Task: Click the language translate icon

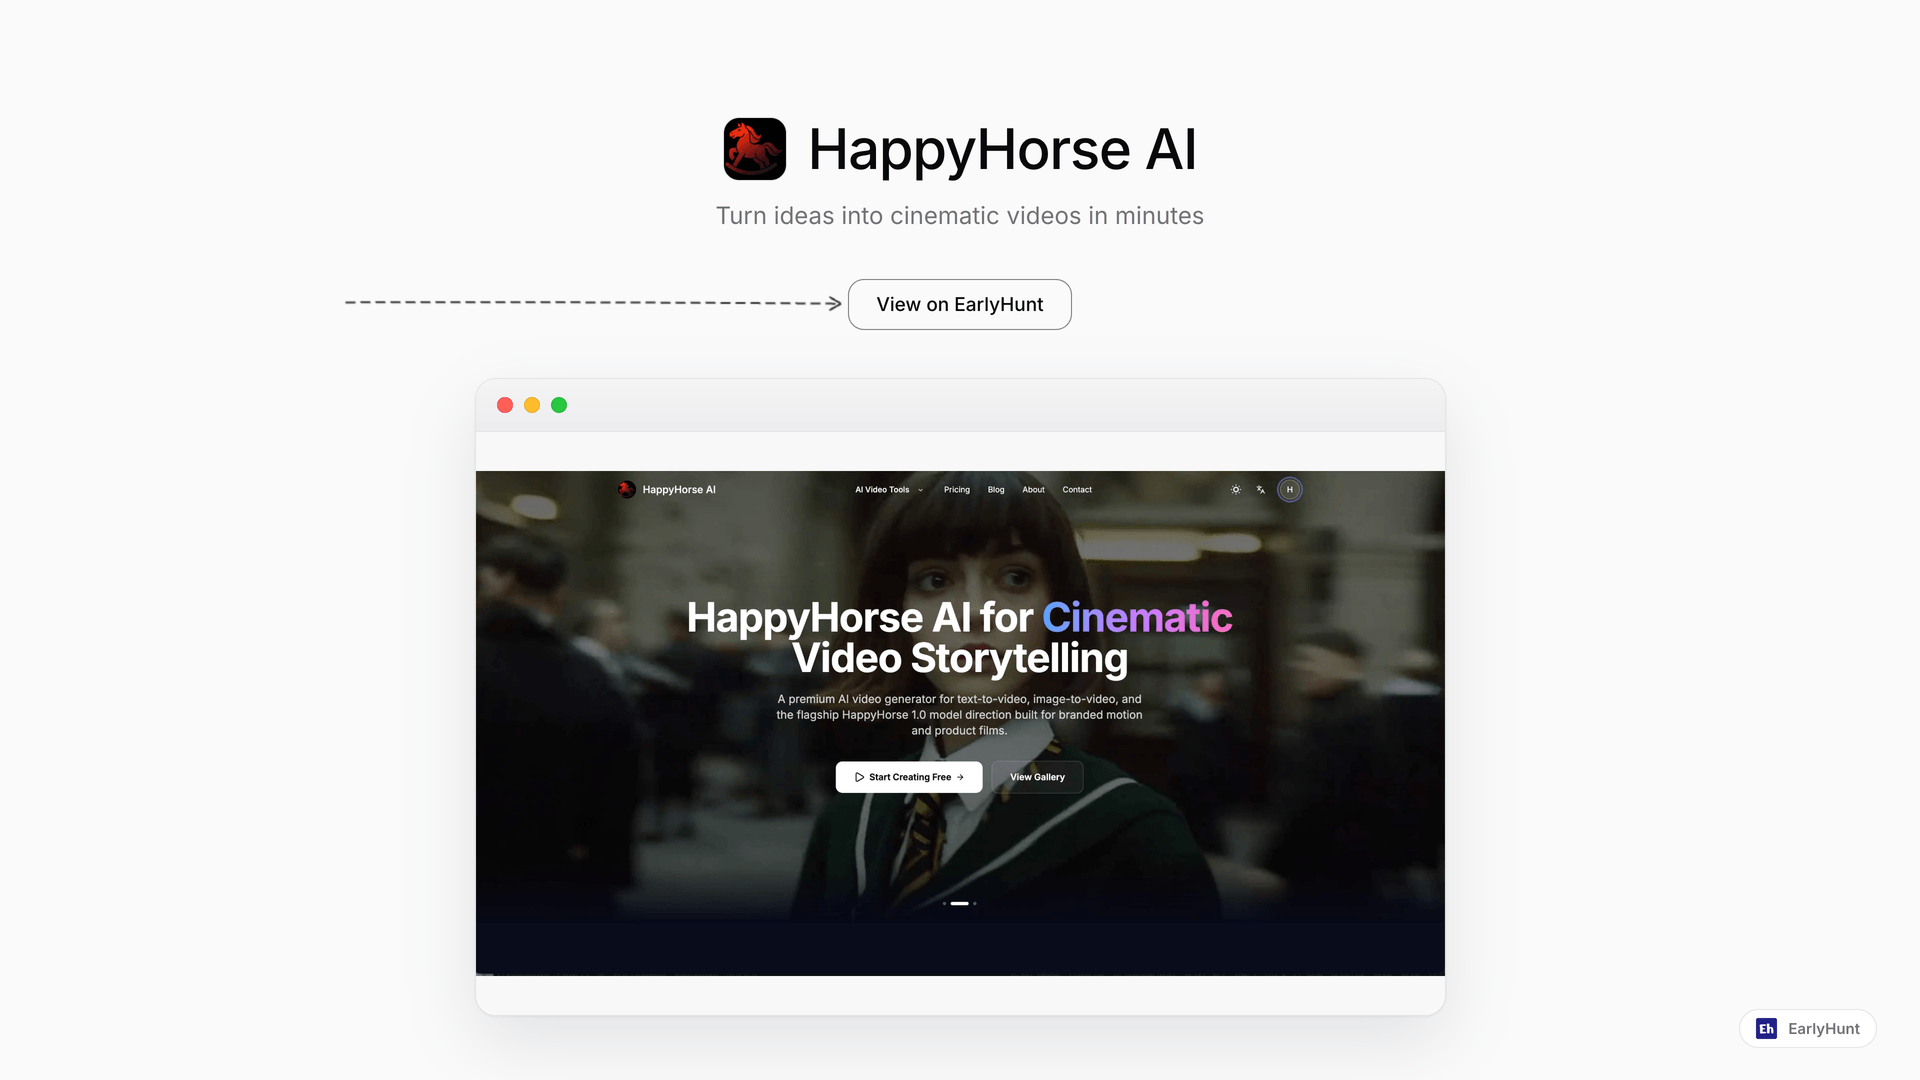Action: [x=1260, y=489]
